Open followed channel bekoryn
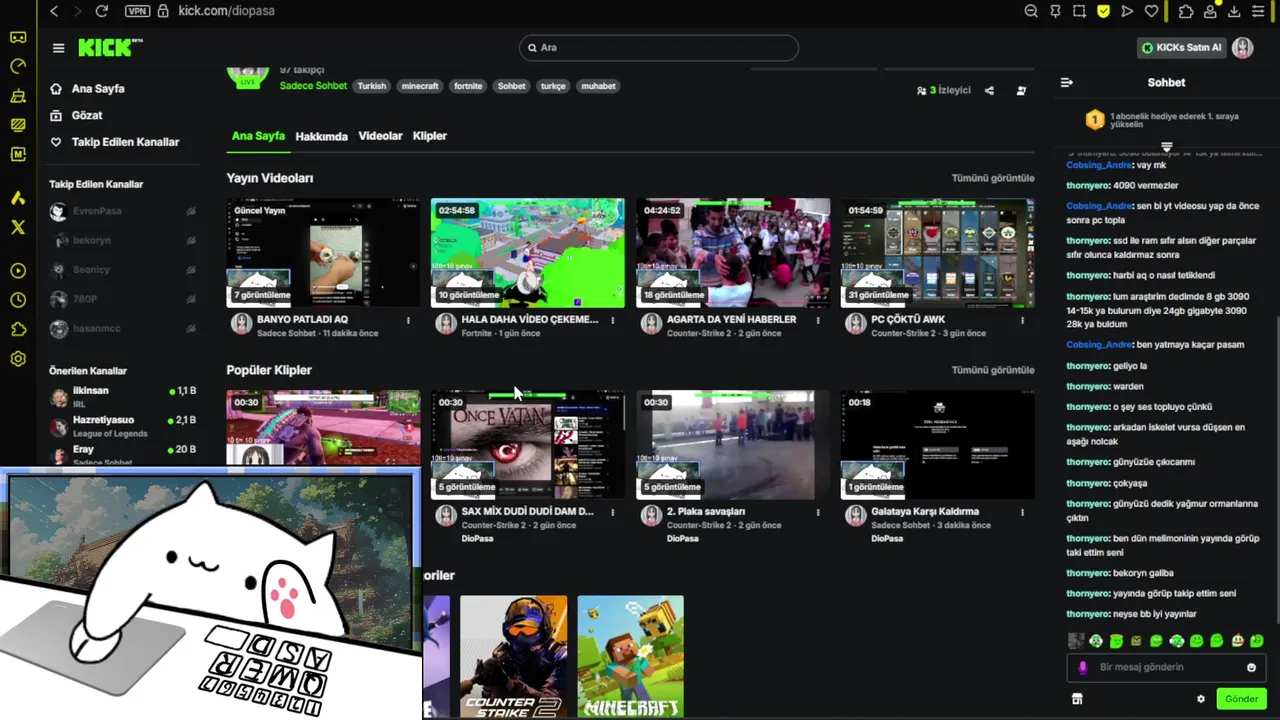Screen dimensions: 1280x720 (122, 241)
